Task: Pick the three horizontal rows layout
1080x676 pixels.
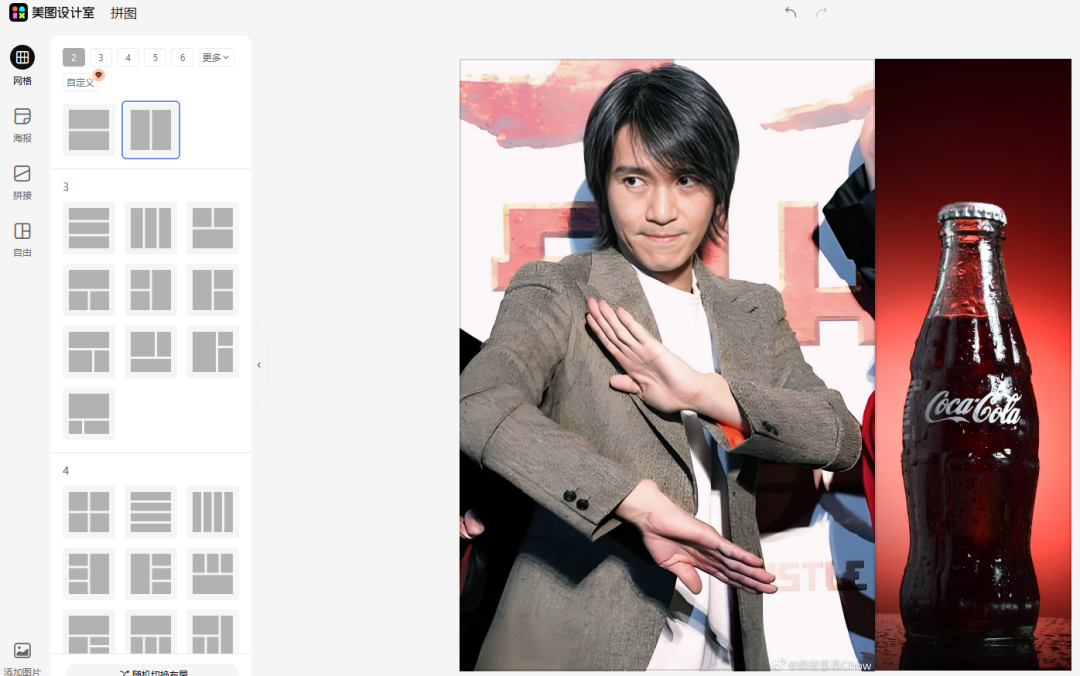Action: click(x=89, y=228)
